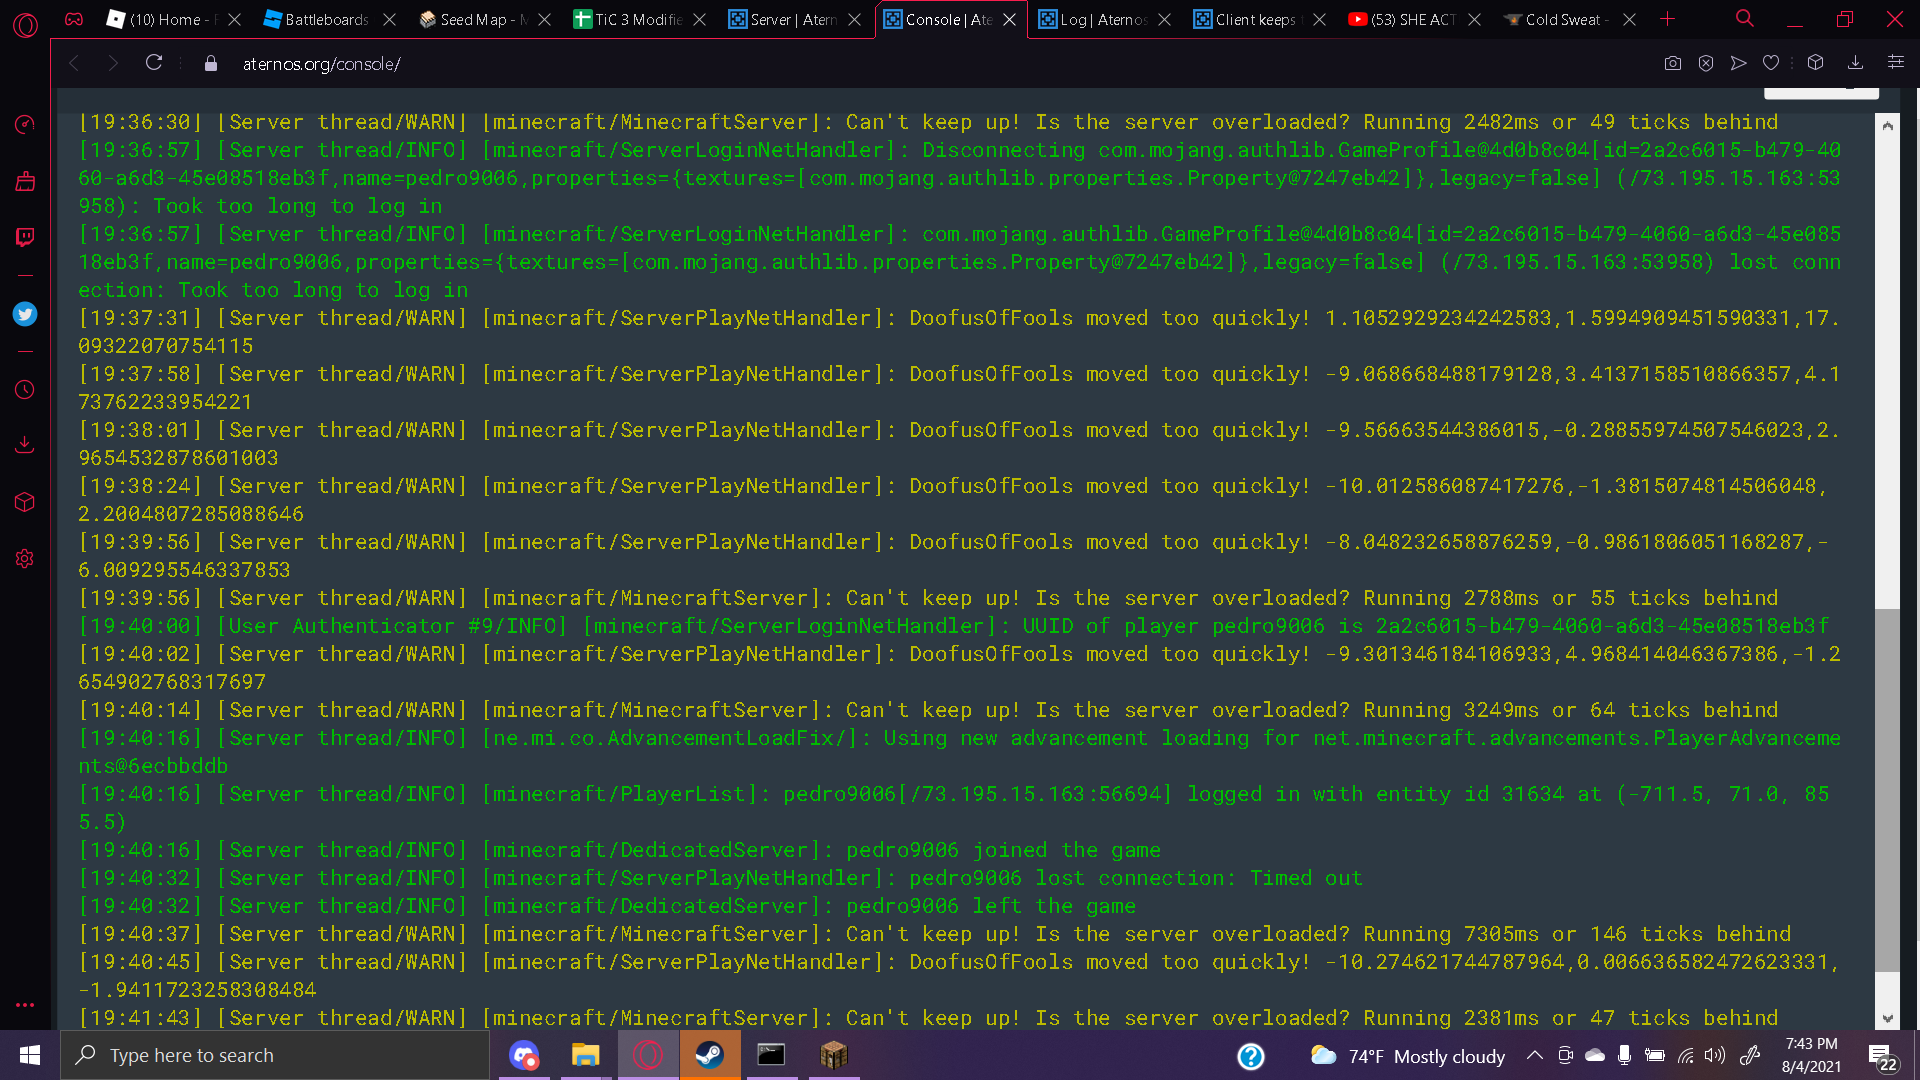This screenshot has width=1920, height=1080.
Task: Click the Windows taskbar search box
Action: pyautogui.click(x=275, y=1055)
